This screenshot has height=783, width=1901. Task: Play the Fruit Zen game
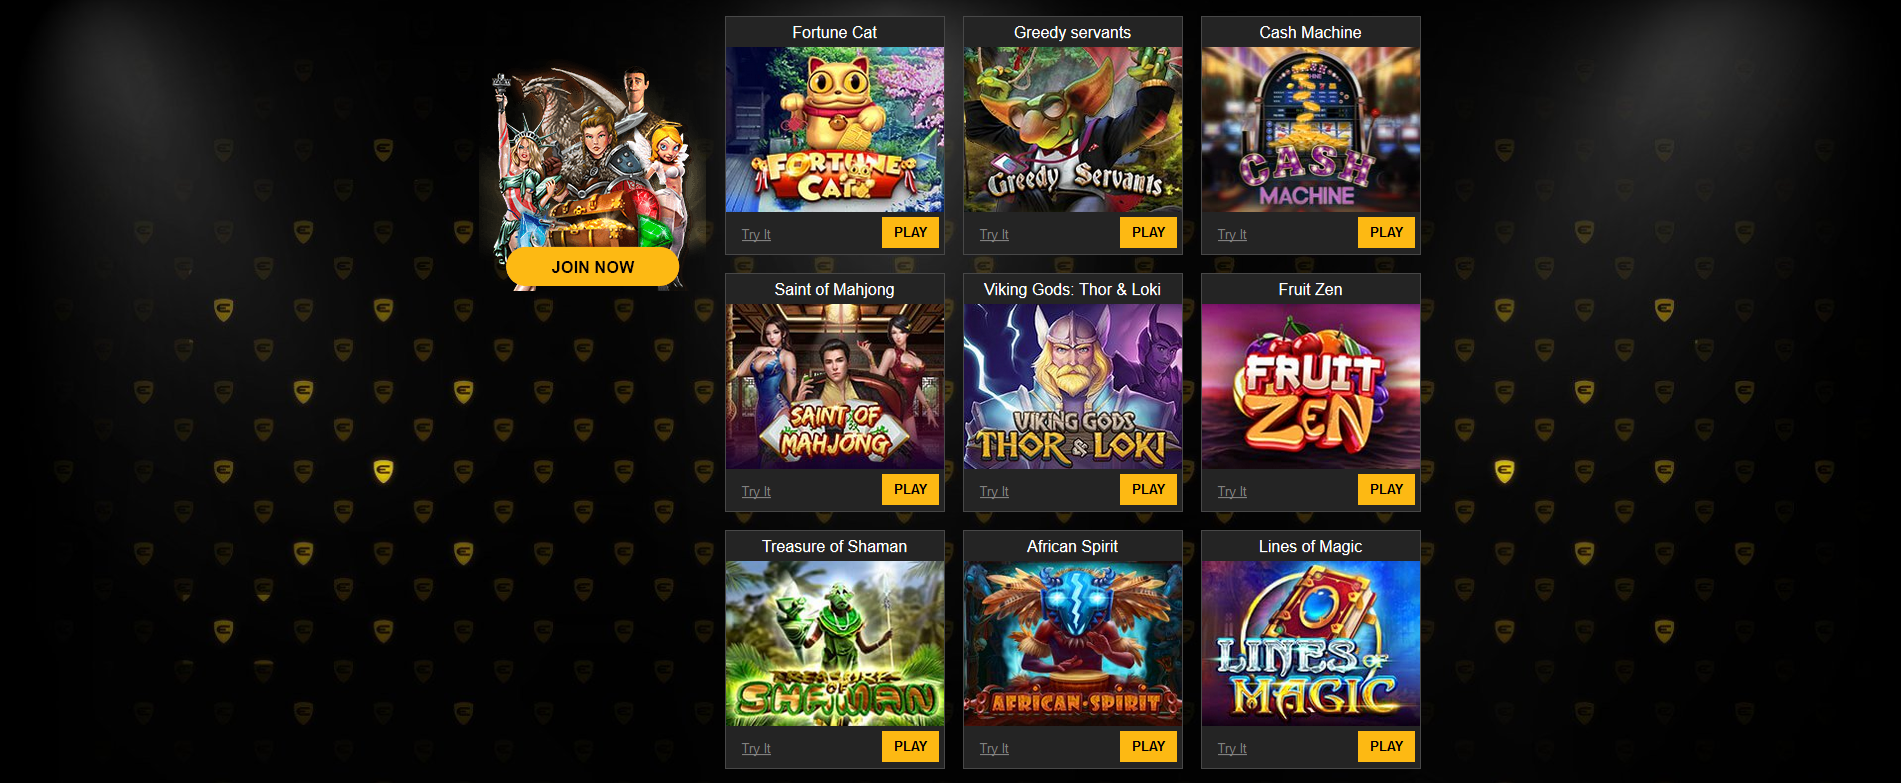(x=1386, y=489)
